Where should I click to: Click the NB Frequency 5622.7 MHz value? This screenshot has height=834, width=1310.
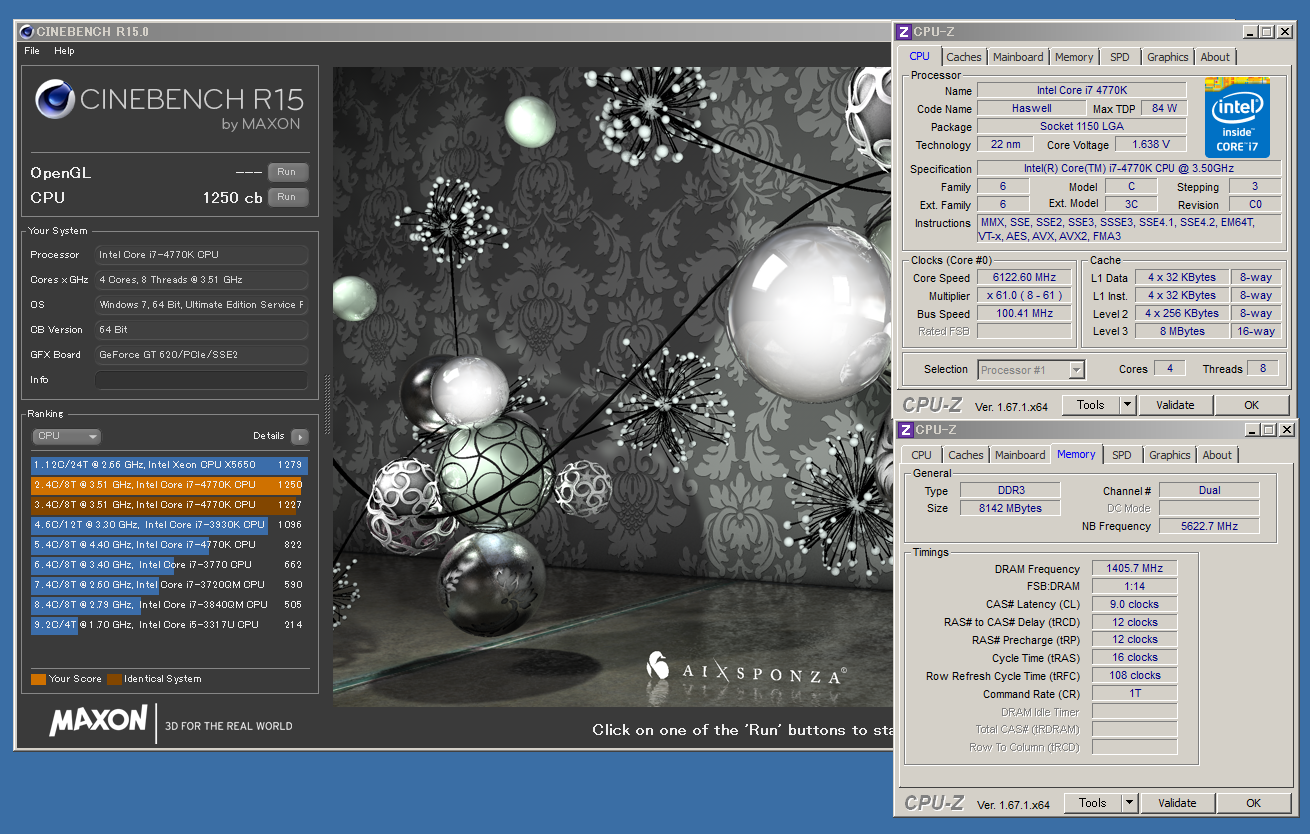[x=1210, y=526]
